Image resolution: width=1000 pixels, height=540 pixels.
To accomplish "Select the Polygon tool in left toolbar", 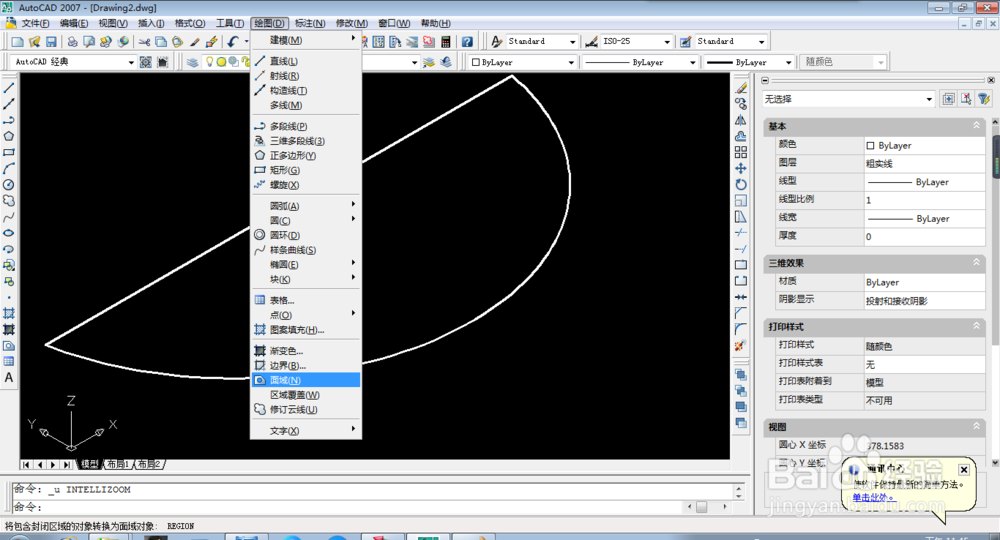I will click(9, 136).
